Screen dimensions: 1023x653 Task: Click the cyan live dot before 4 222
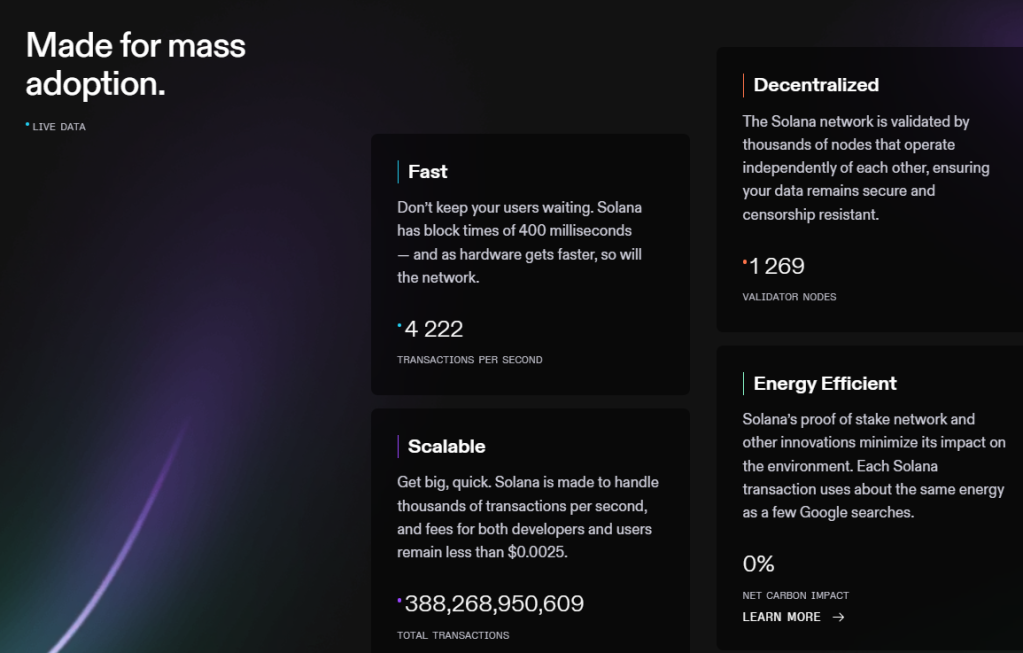pyautogui.click(x=400, y=325)
